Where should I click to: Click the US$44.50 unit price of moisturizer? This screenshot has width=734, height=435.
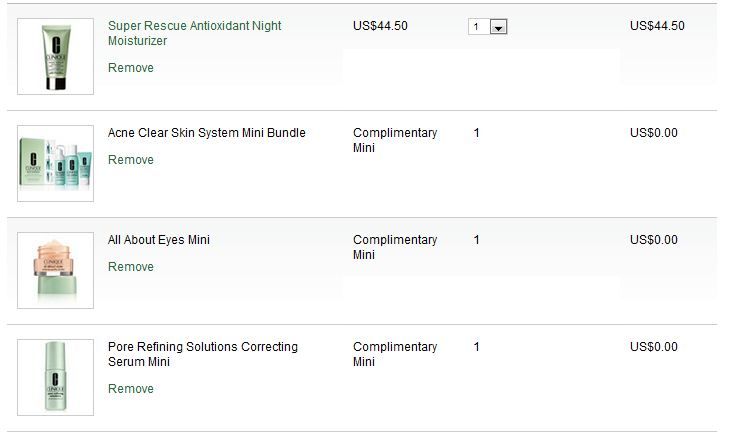pos(380,26)
